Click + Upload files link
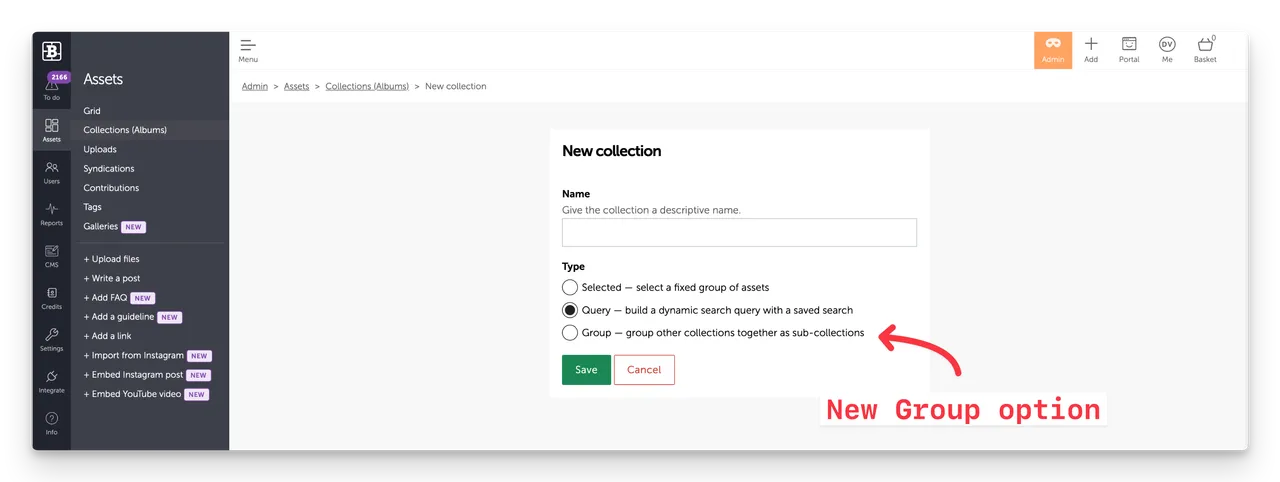 [x=112, y=259]
